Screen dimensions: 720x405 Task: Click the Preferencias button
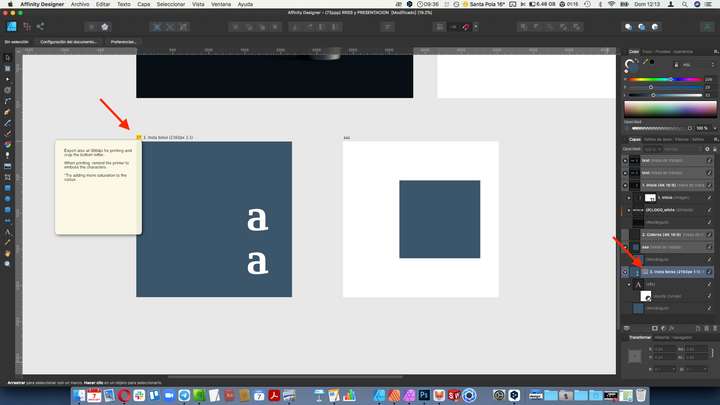tap(123, 42)
